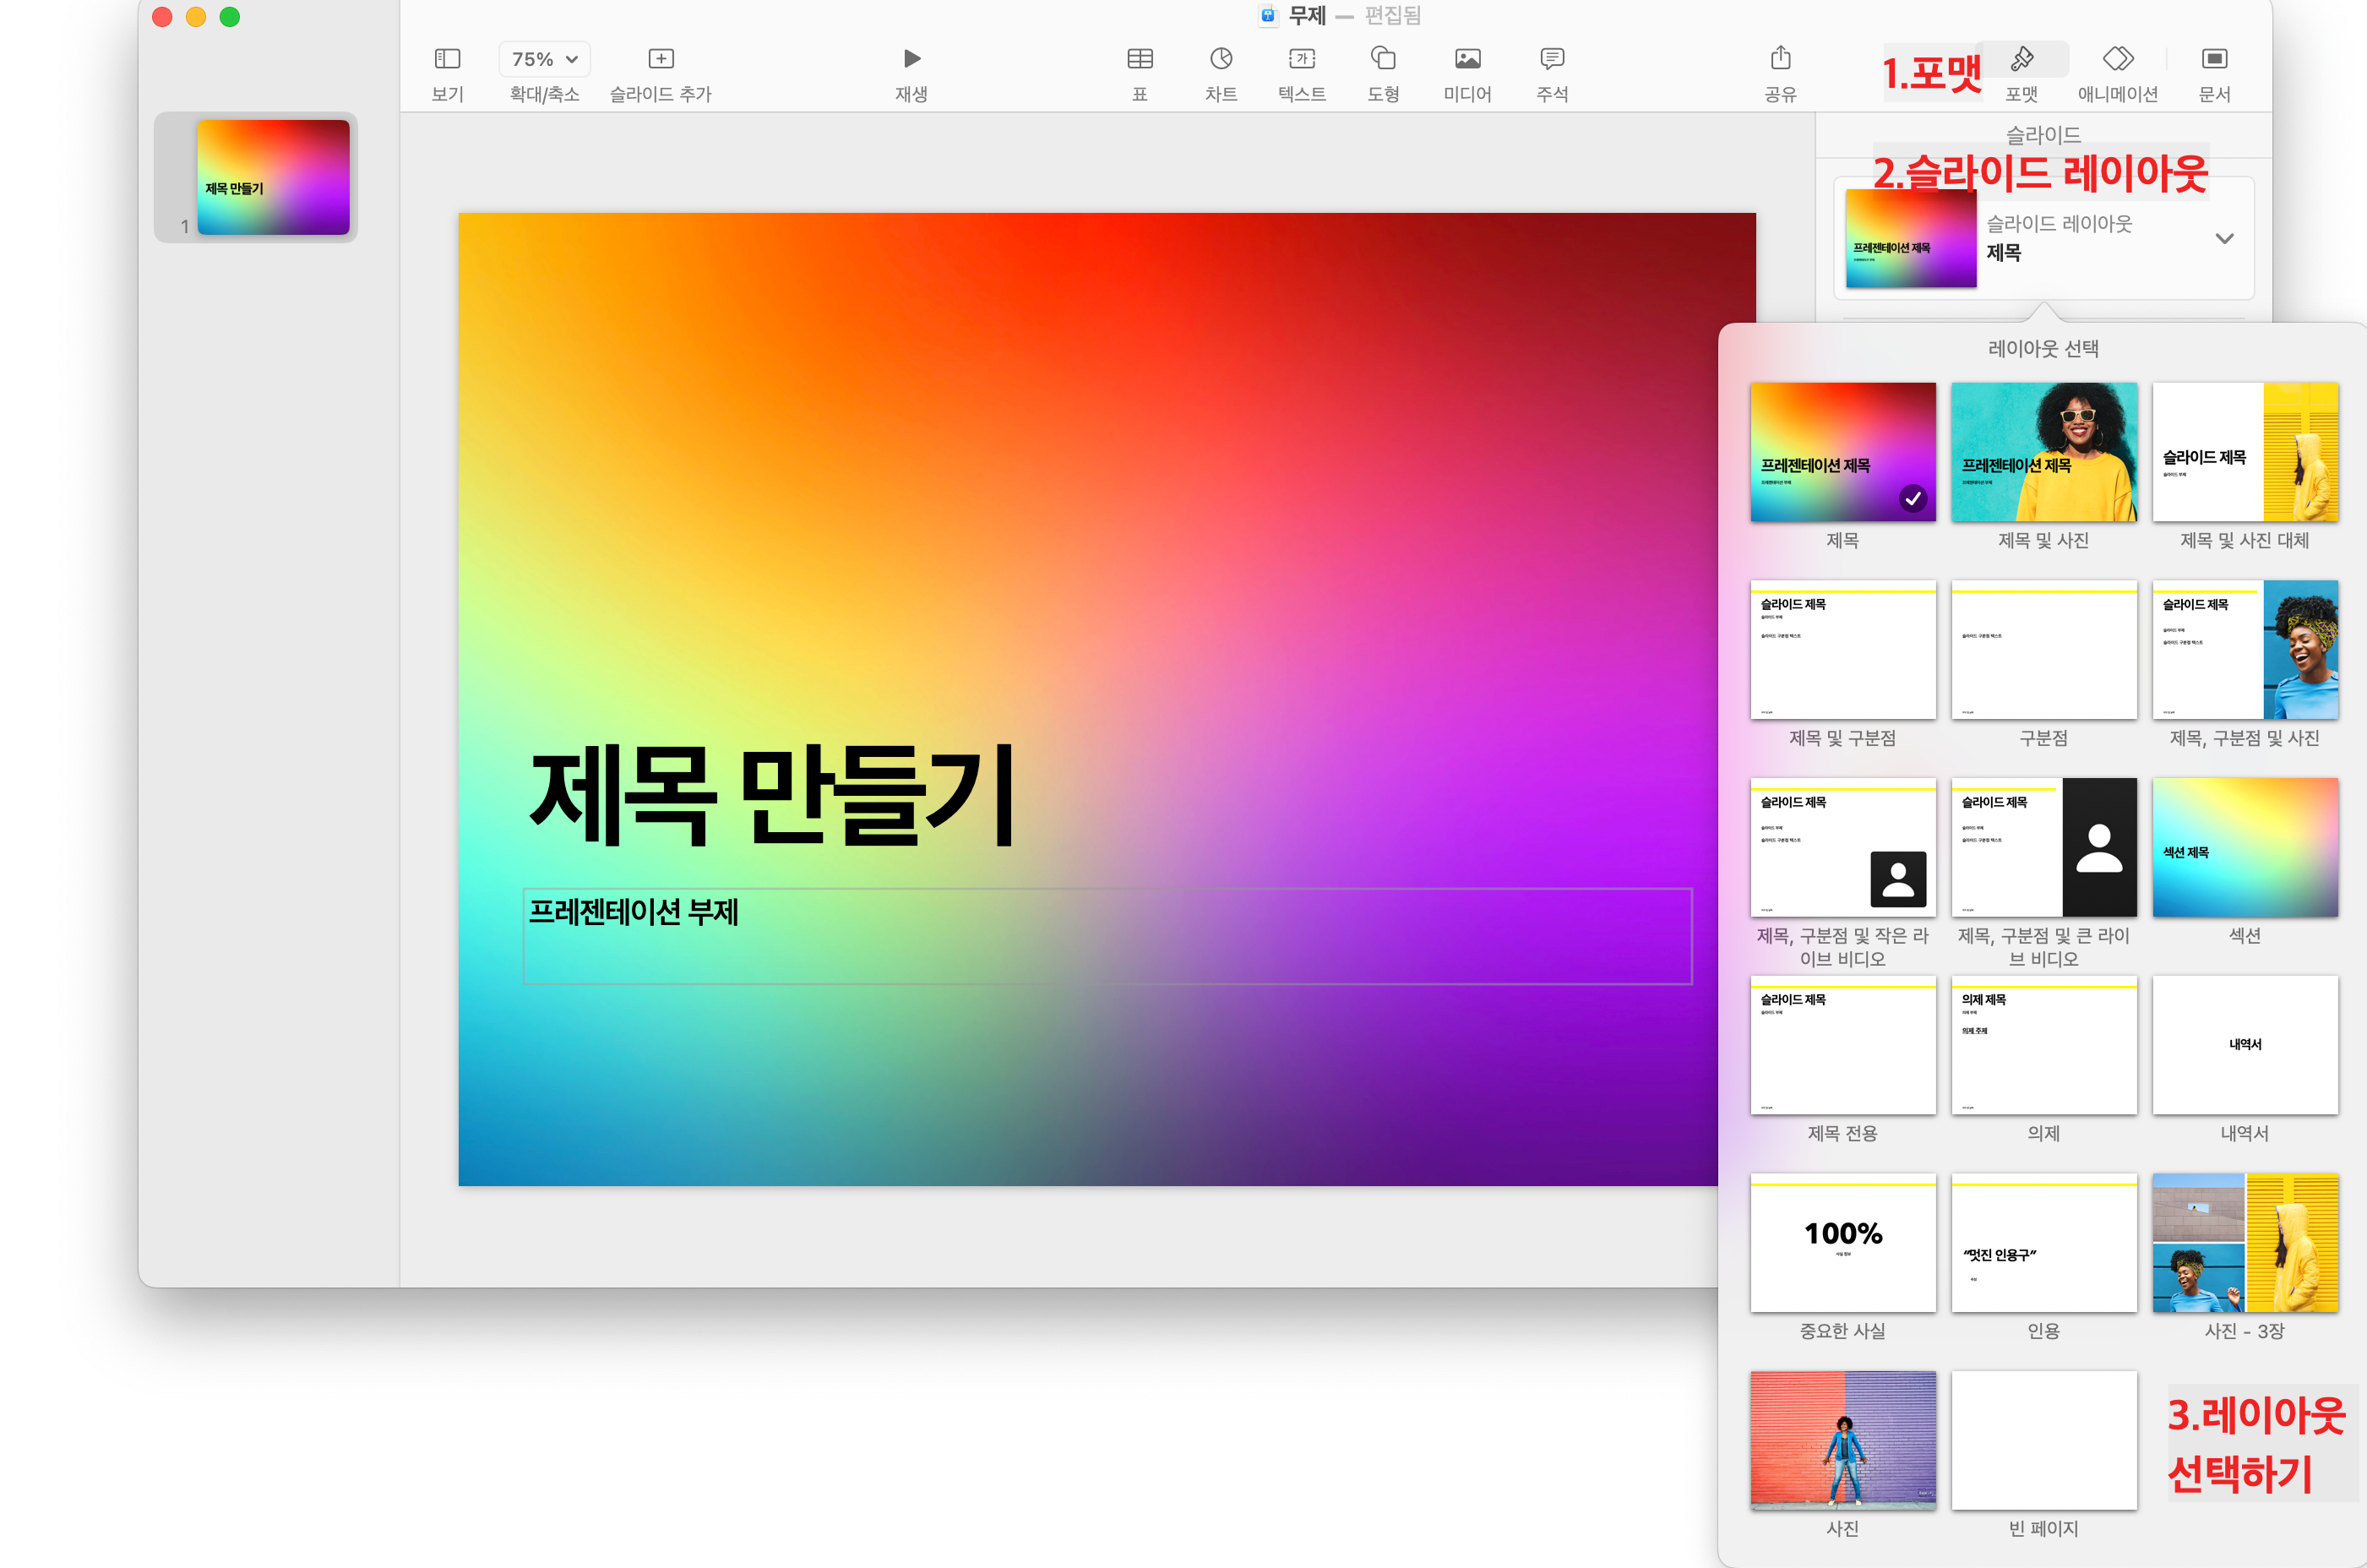Image resolution: width=2367 pixels, height=1568 pixels.
Task: Expand the slide layout (슬라이드 레이아웃) chevron
Action: [2224, 239]
